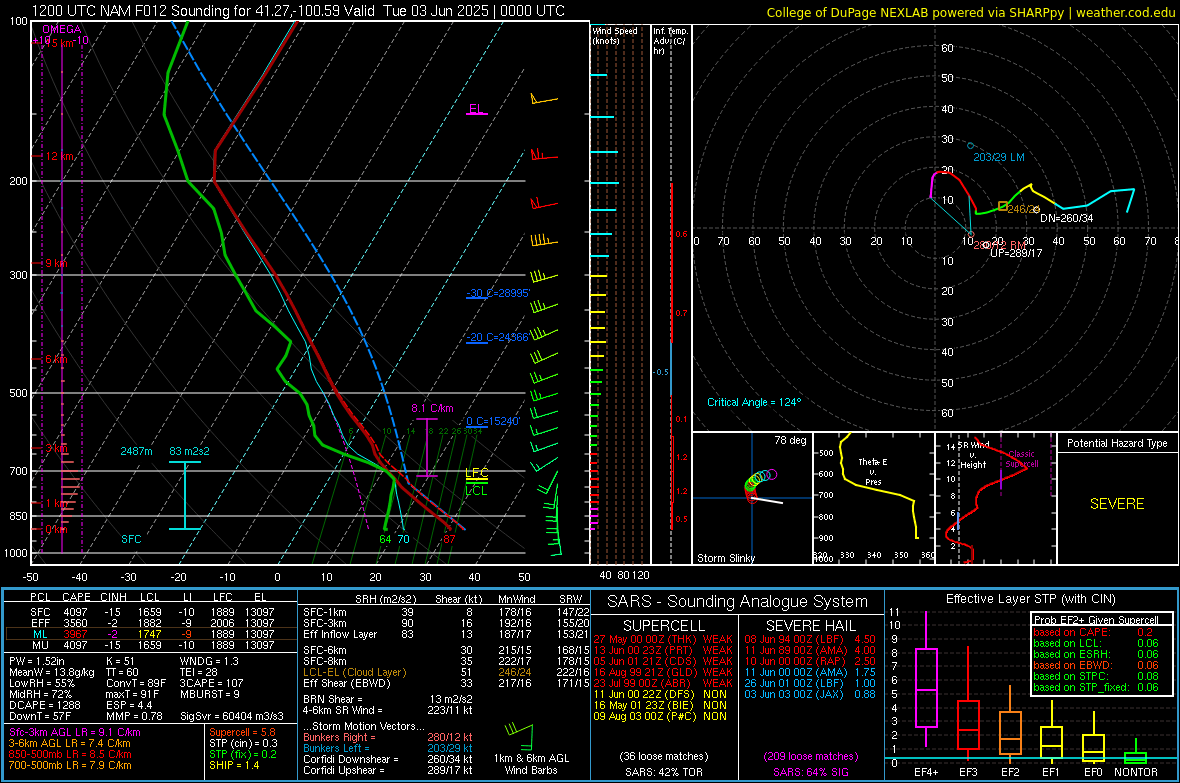The width and height of the screenshot is (1180, 783).
Task: Click the Bunkers Left = 203/29 kt line
Action: [x=388, y=748]
